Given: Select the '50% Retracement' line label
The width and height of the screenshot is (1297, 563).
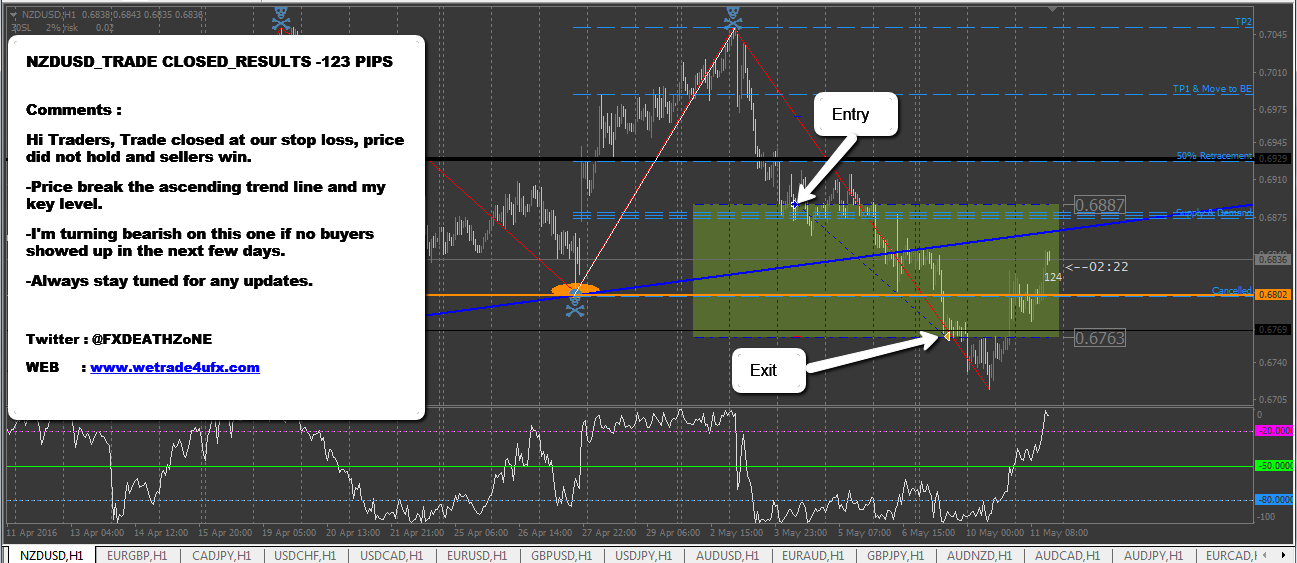Looking at the screenshot, I should click(1214, 156).
